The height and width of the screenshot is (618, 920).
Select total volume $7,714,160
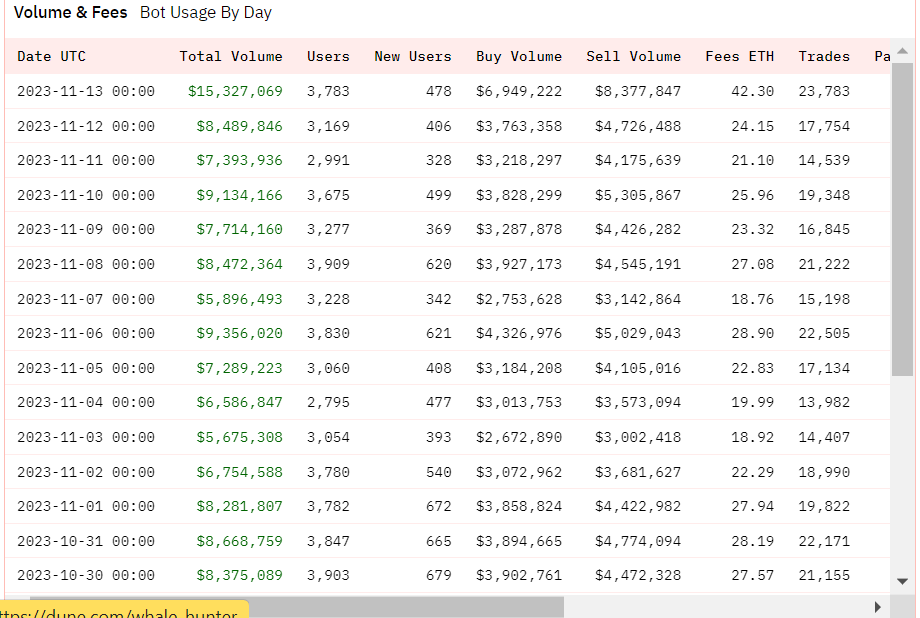(239, 229)
